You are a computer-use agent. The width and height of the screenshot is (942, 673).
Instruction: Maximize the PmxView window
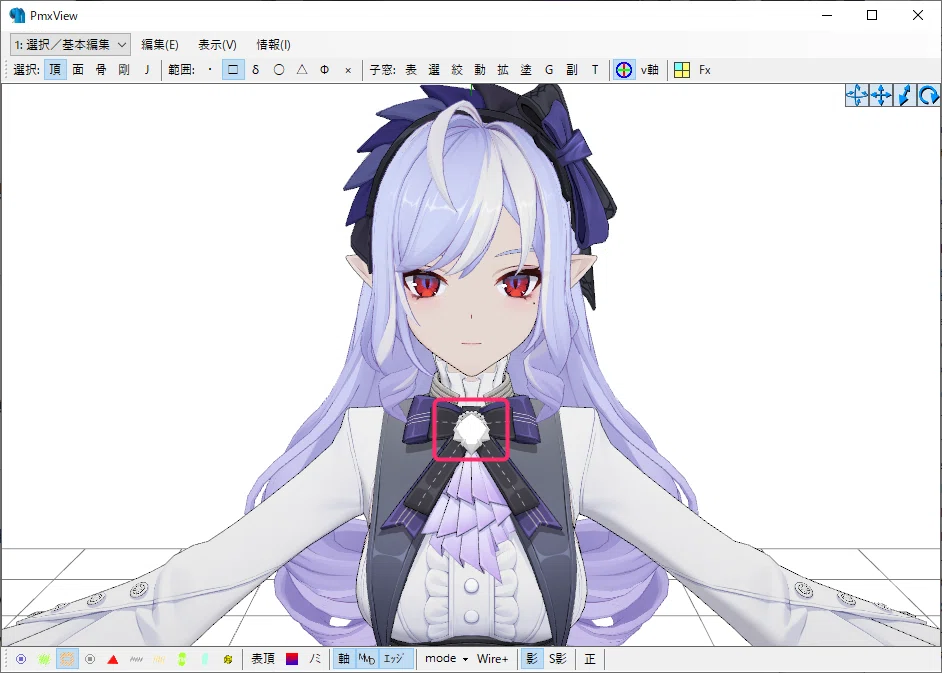coord(872,16)
